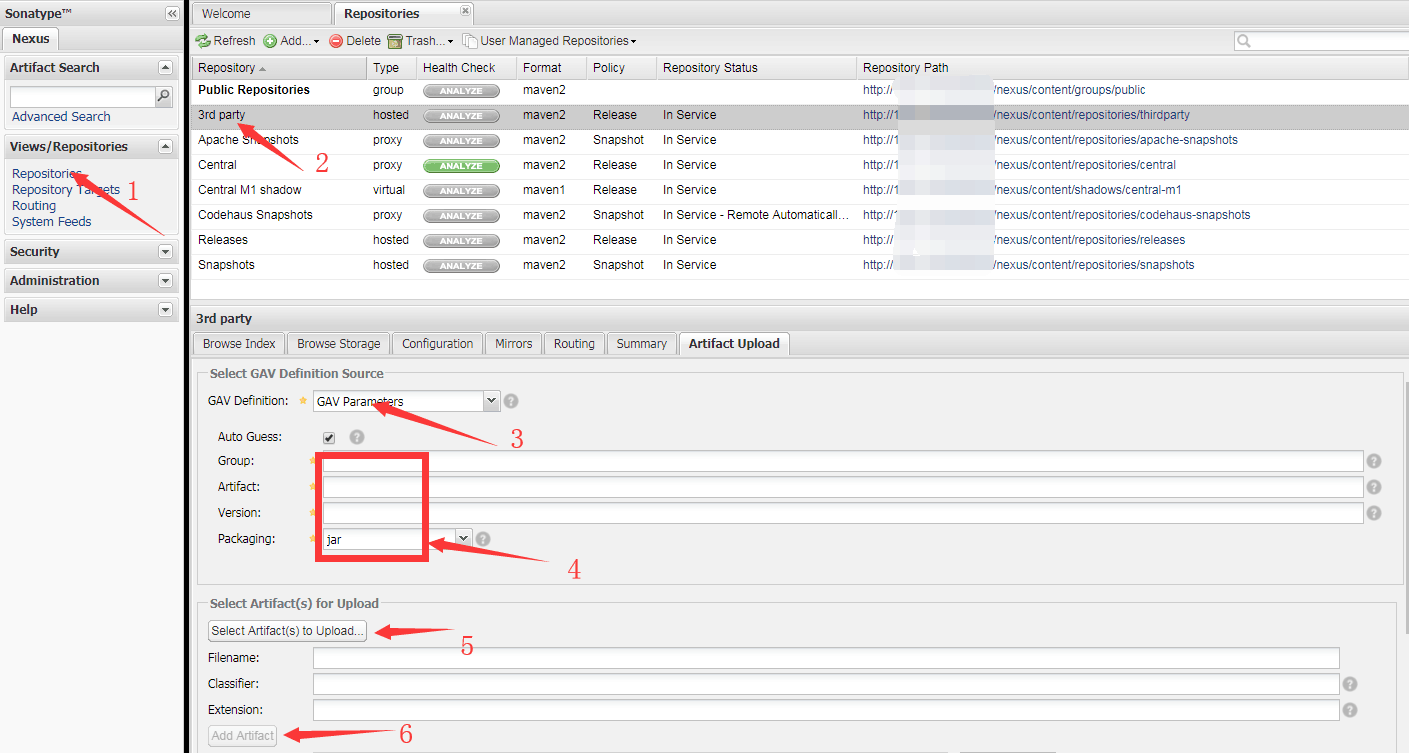The height and width of the screenshot is (753, 1409).
Task: Expand the Security panel
Action: pyautogui.click(x=166, y=252)
